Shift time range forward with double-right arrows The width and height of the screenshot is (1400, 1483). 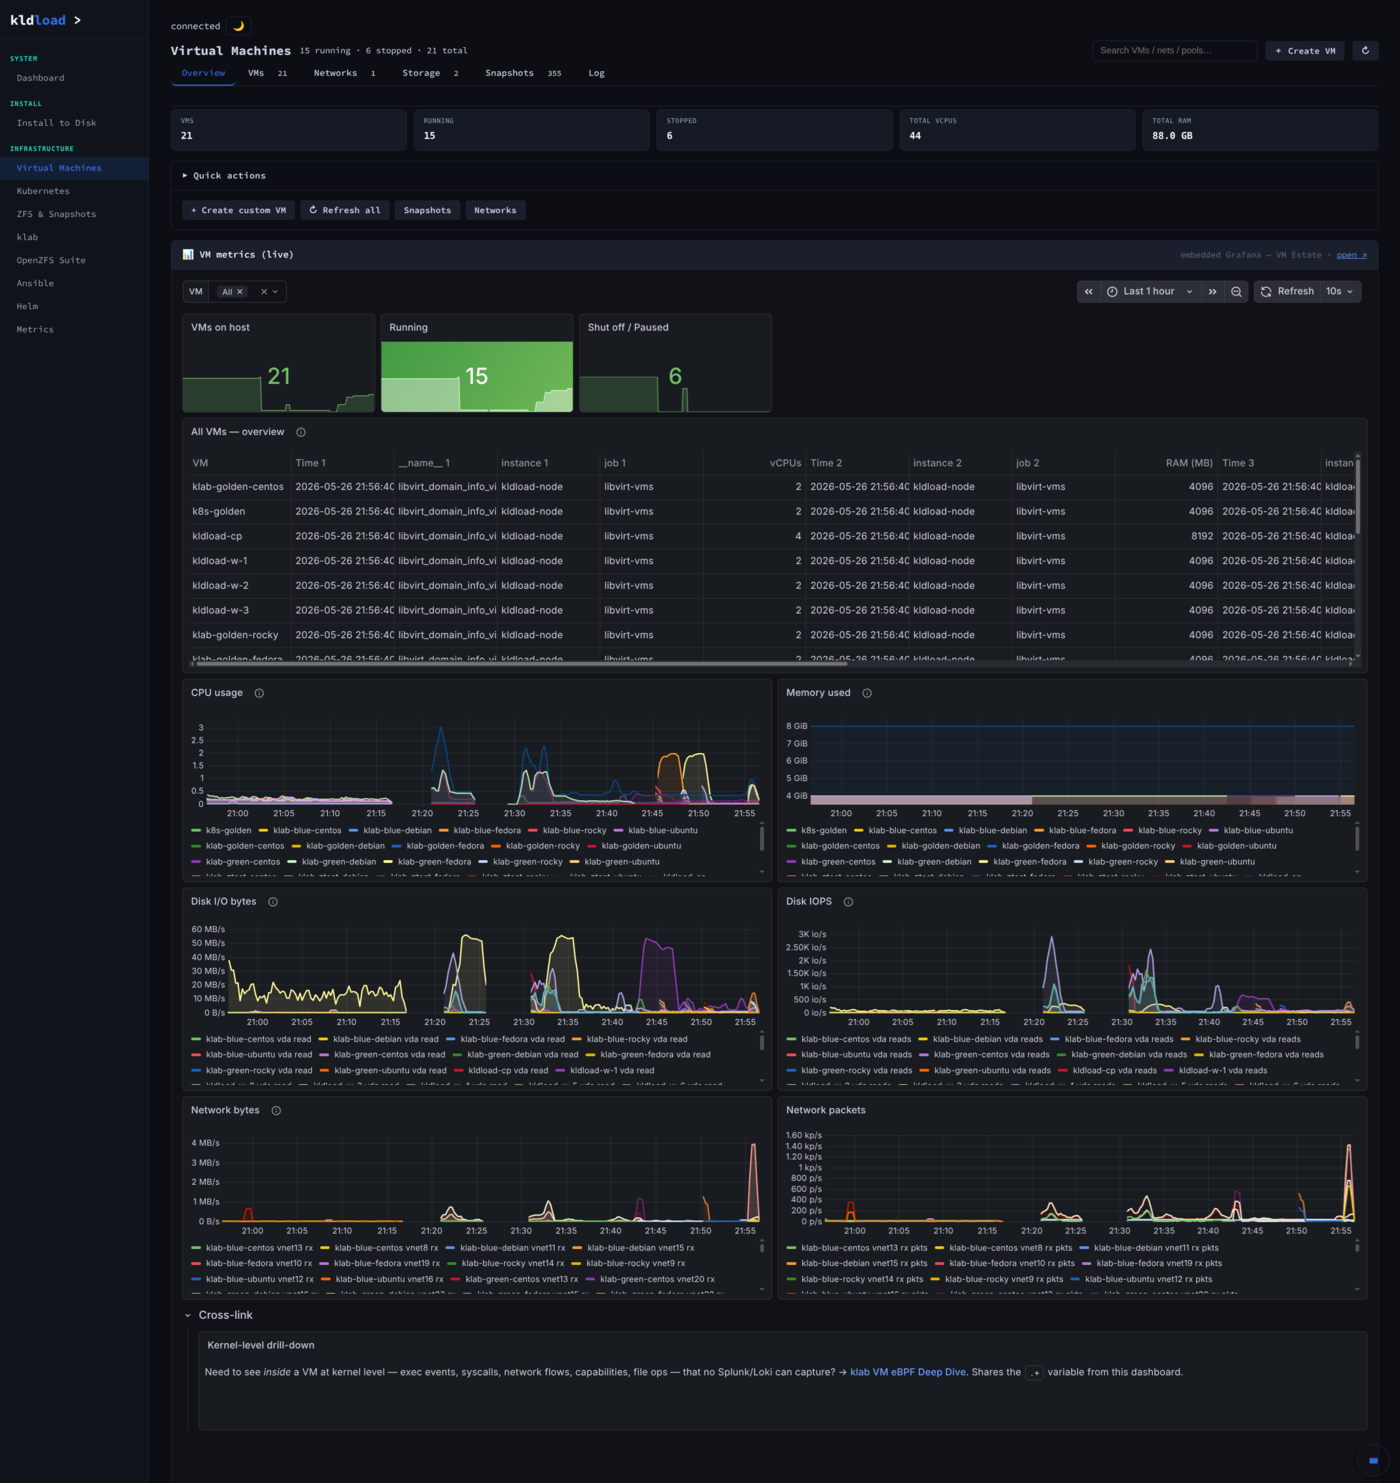point(1212,291)
